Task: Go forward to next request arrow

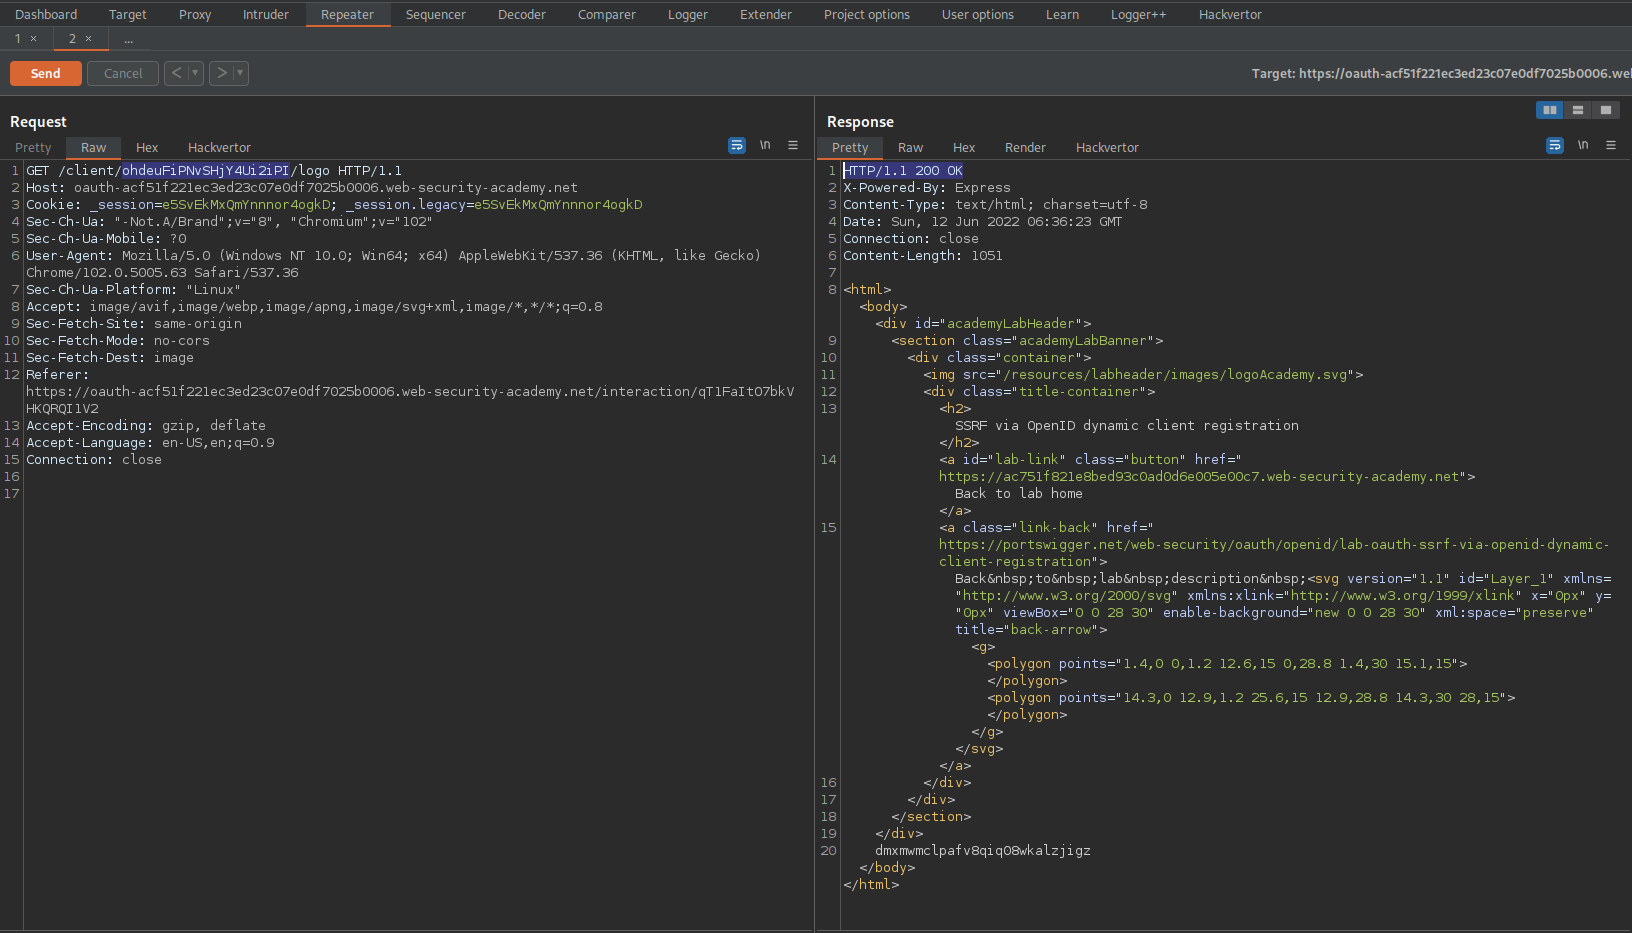Action: (221, 73)
